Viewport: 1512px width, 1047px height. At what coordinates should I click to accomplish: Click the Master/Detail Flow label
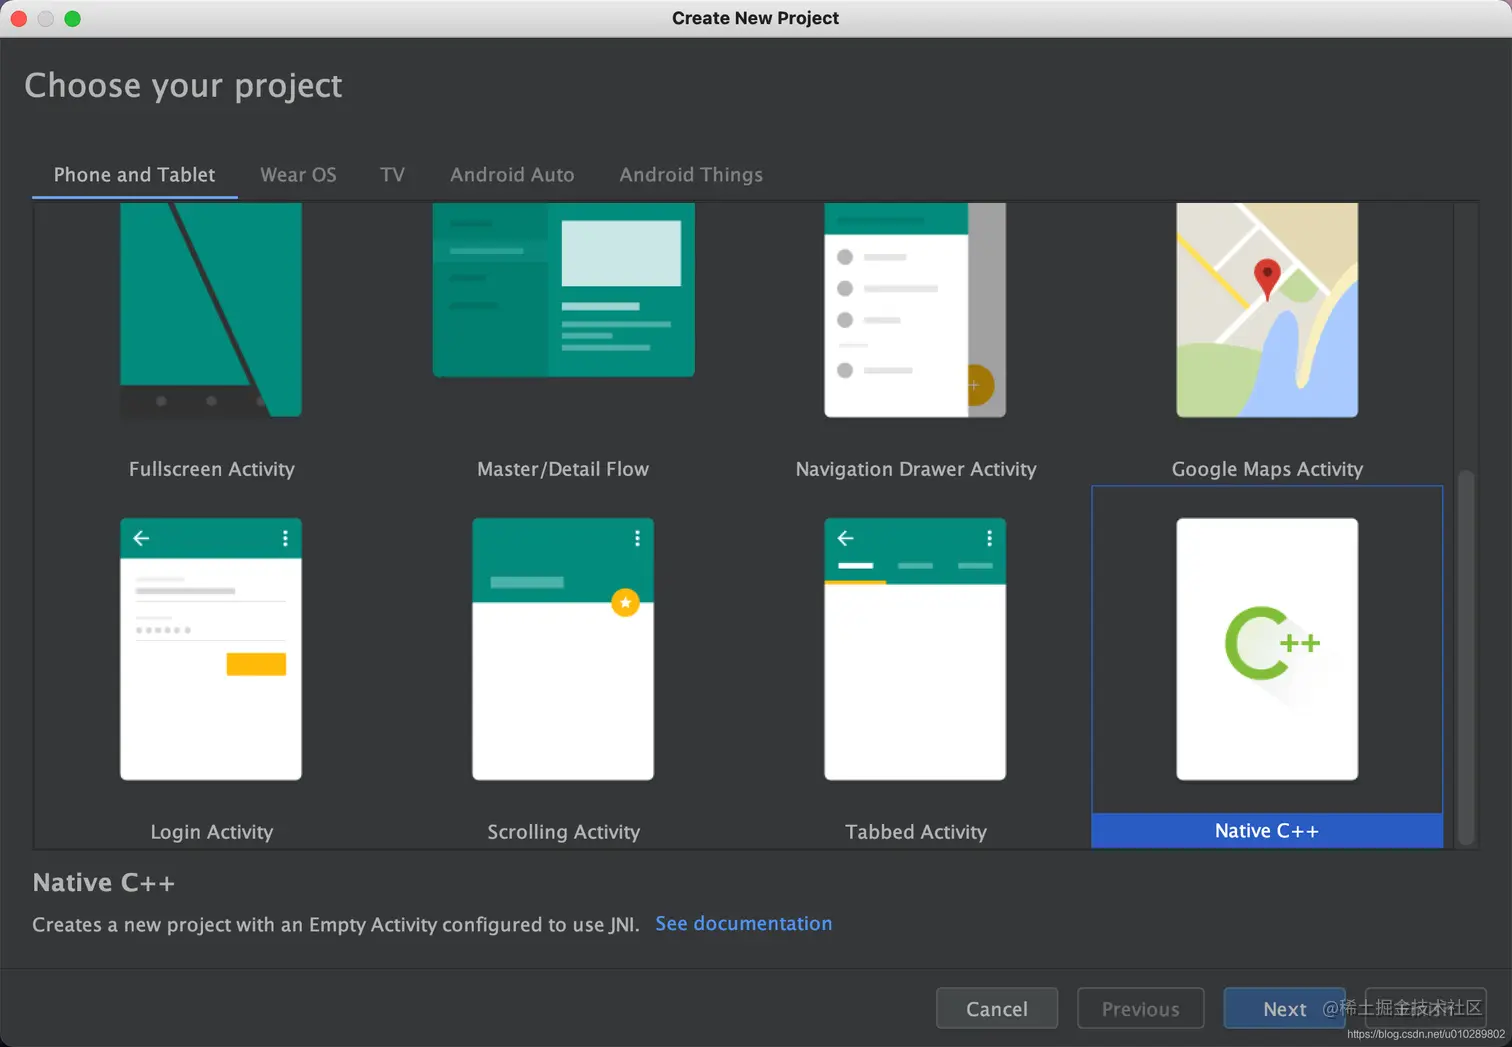click(563, 469)
